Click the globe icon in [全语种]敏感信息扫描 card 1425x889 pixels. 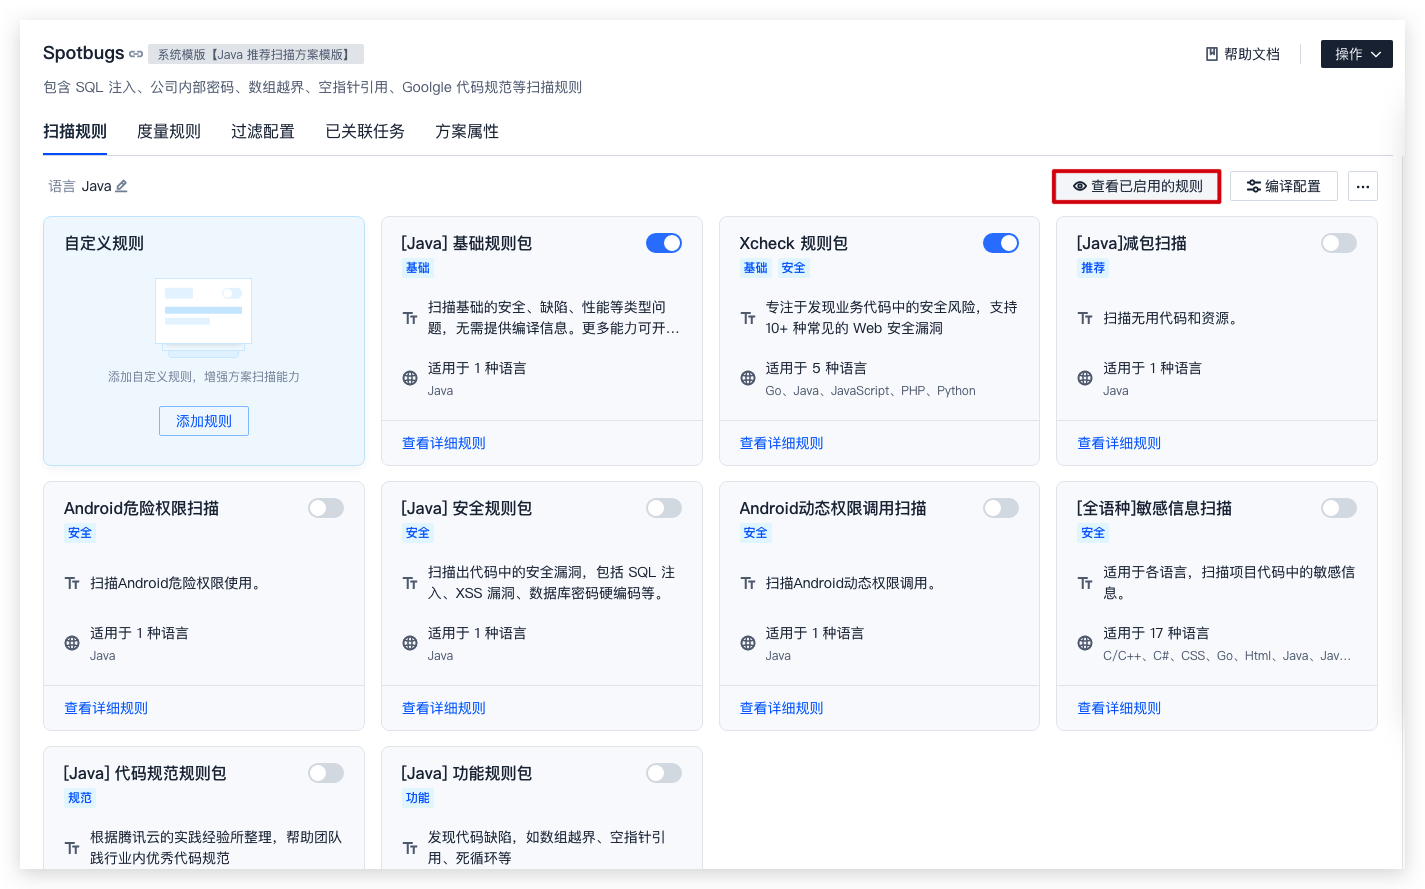[x=1085, y=643]
